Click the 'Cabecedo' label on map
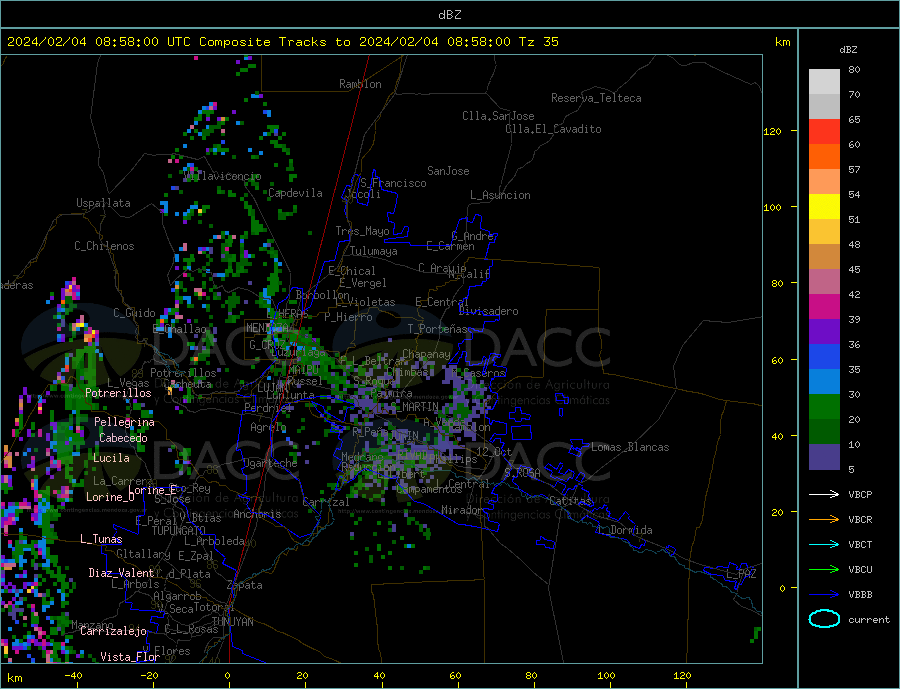 click(x=123, y=438)
